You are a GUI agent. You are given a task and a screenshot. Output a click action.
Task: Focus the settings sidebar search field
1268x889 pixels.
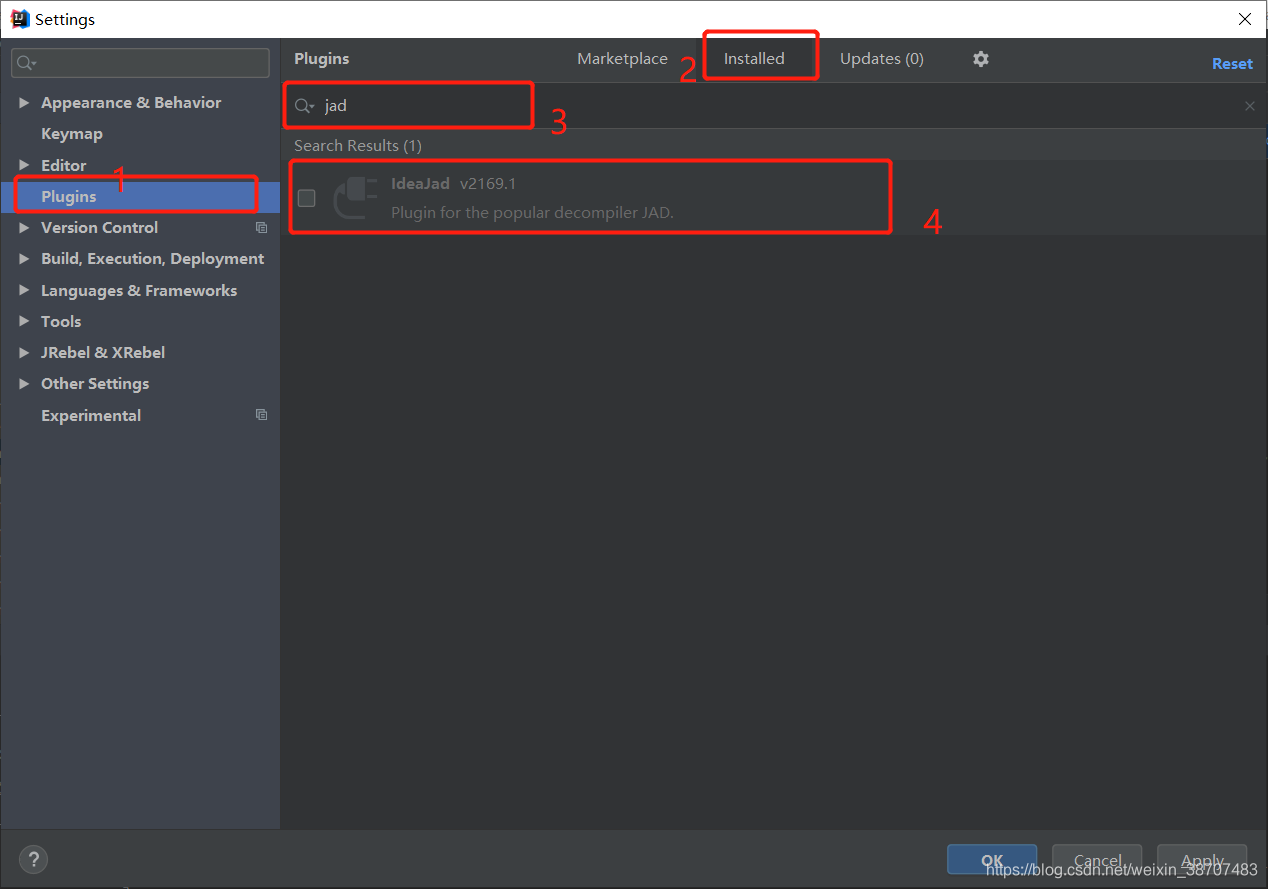pyautogui.click(x=140, y=63)
